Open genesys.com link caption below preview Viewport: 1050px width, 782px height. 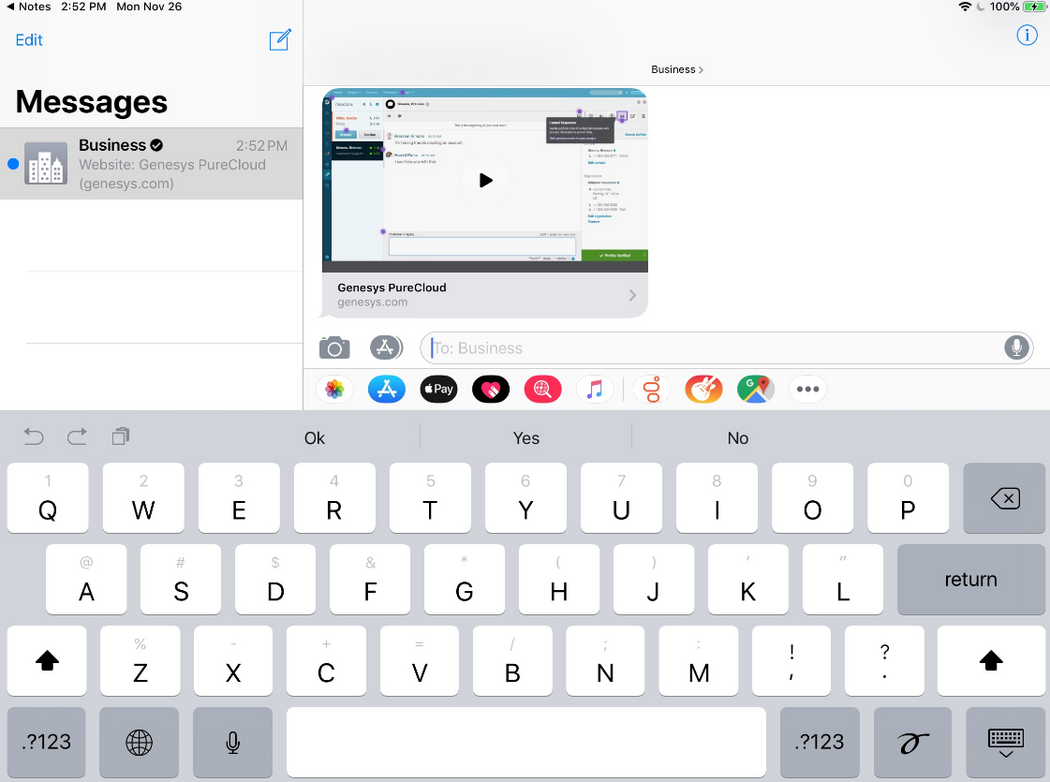tap(372, 303)
